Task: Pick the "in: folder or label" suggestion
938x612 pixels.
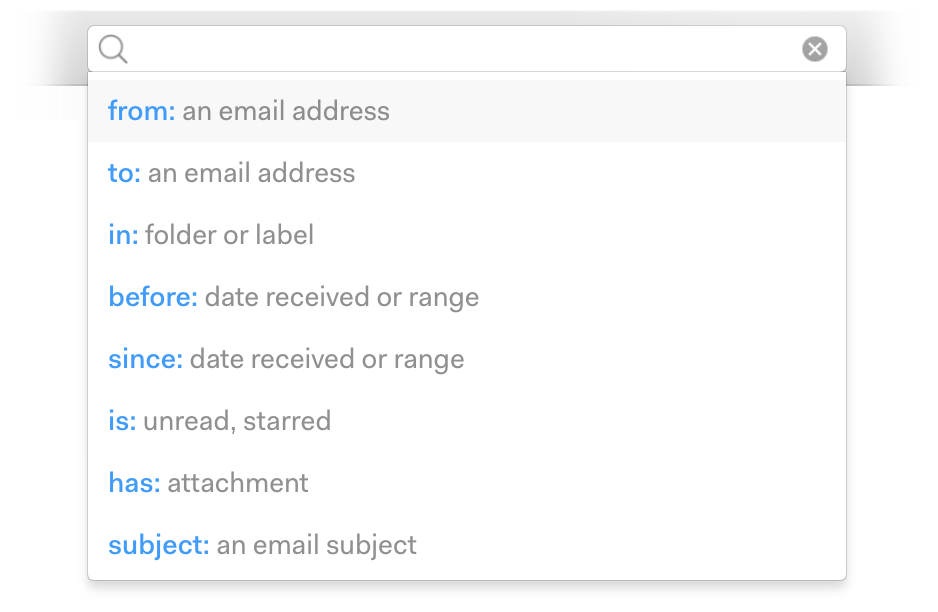Action: pyautogui.click(x=467, y=235)
